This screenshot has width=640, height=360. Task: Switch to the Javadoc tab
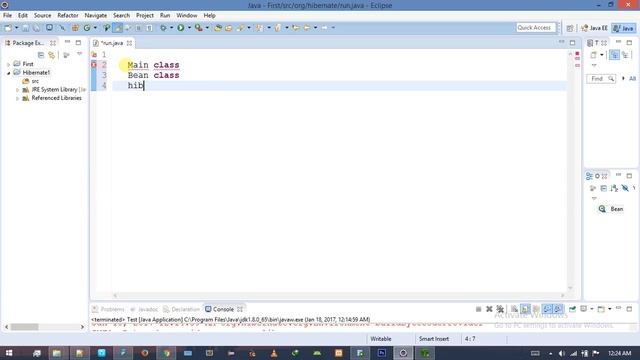(x=144, y=309)
